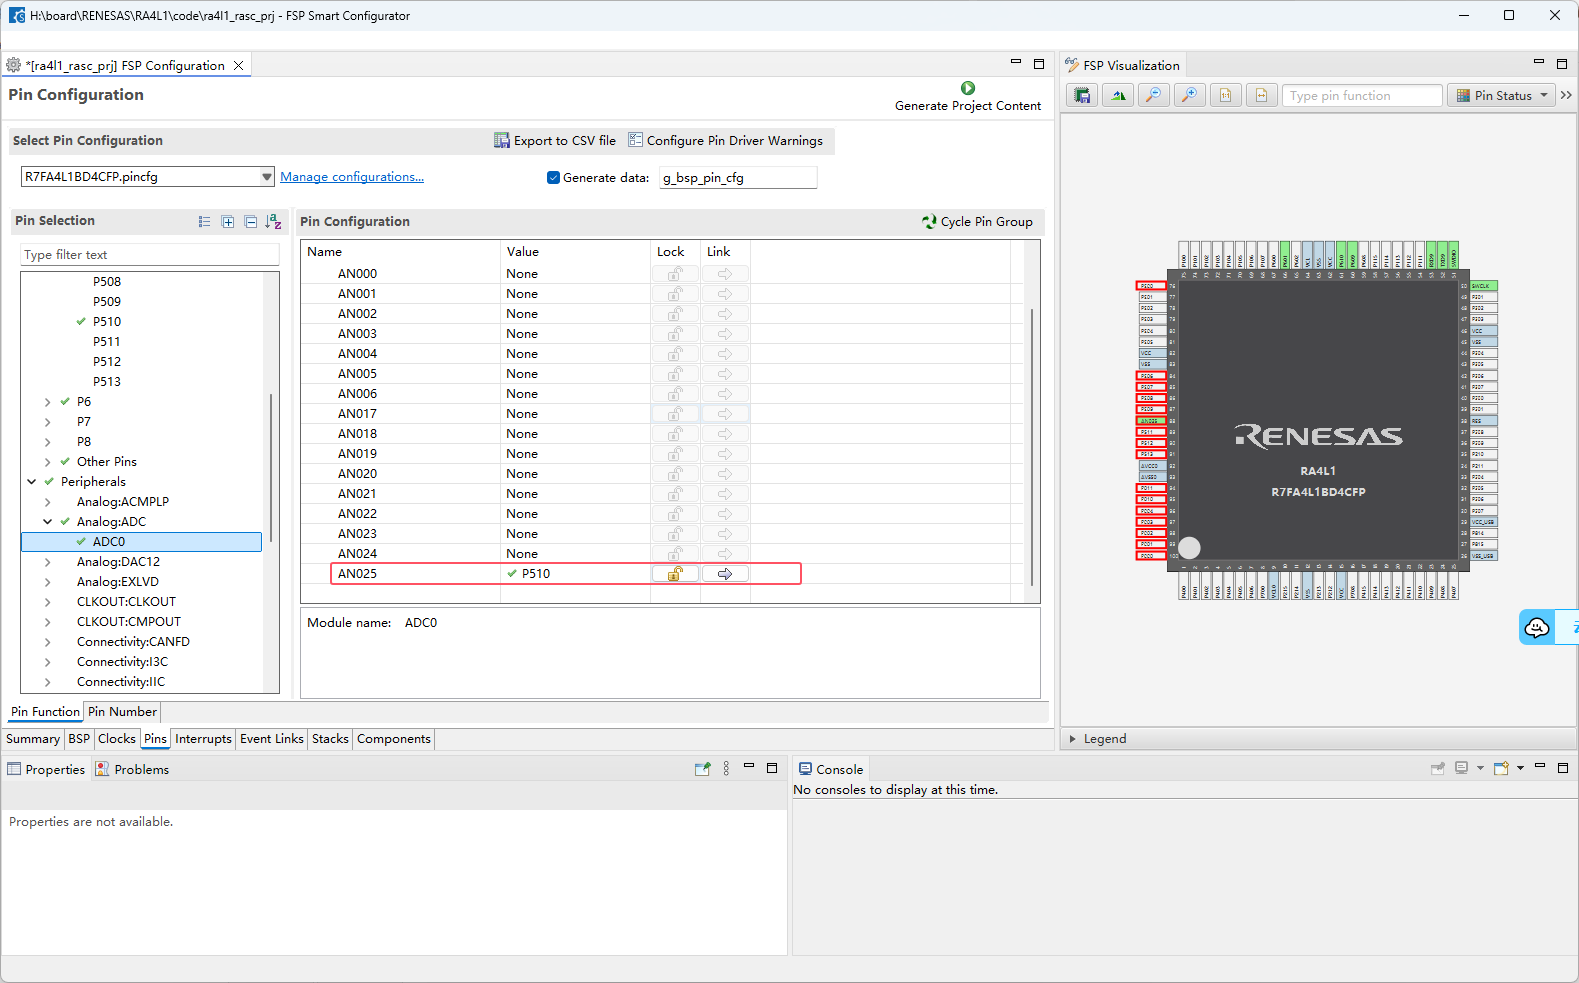Close the FSP Configuration editor tab

pos(238,66)
